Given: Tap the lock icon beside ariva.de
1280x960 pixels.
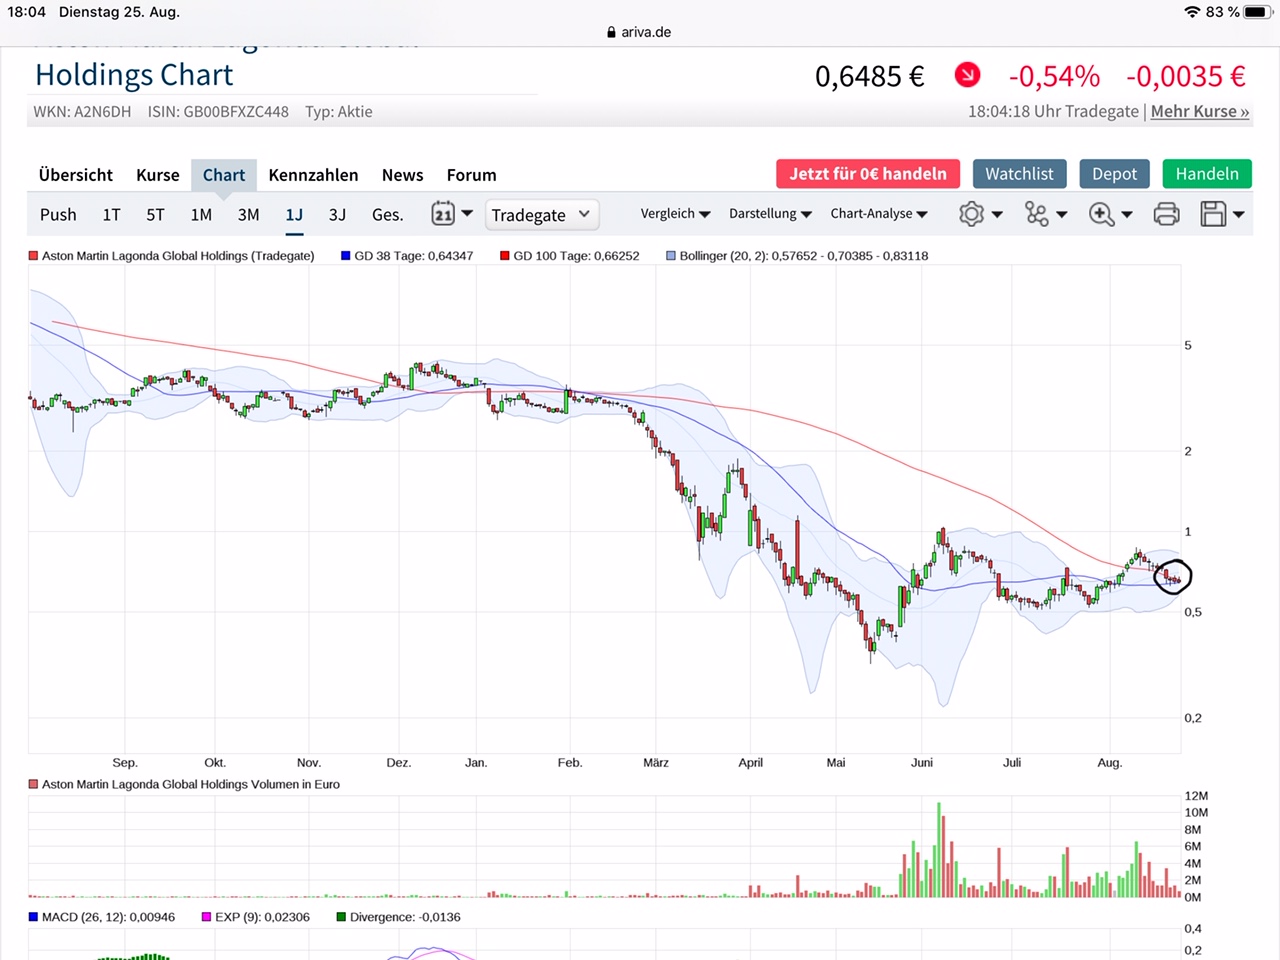Looking at the screenshot, I should pos(612,32).
